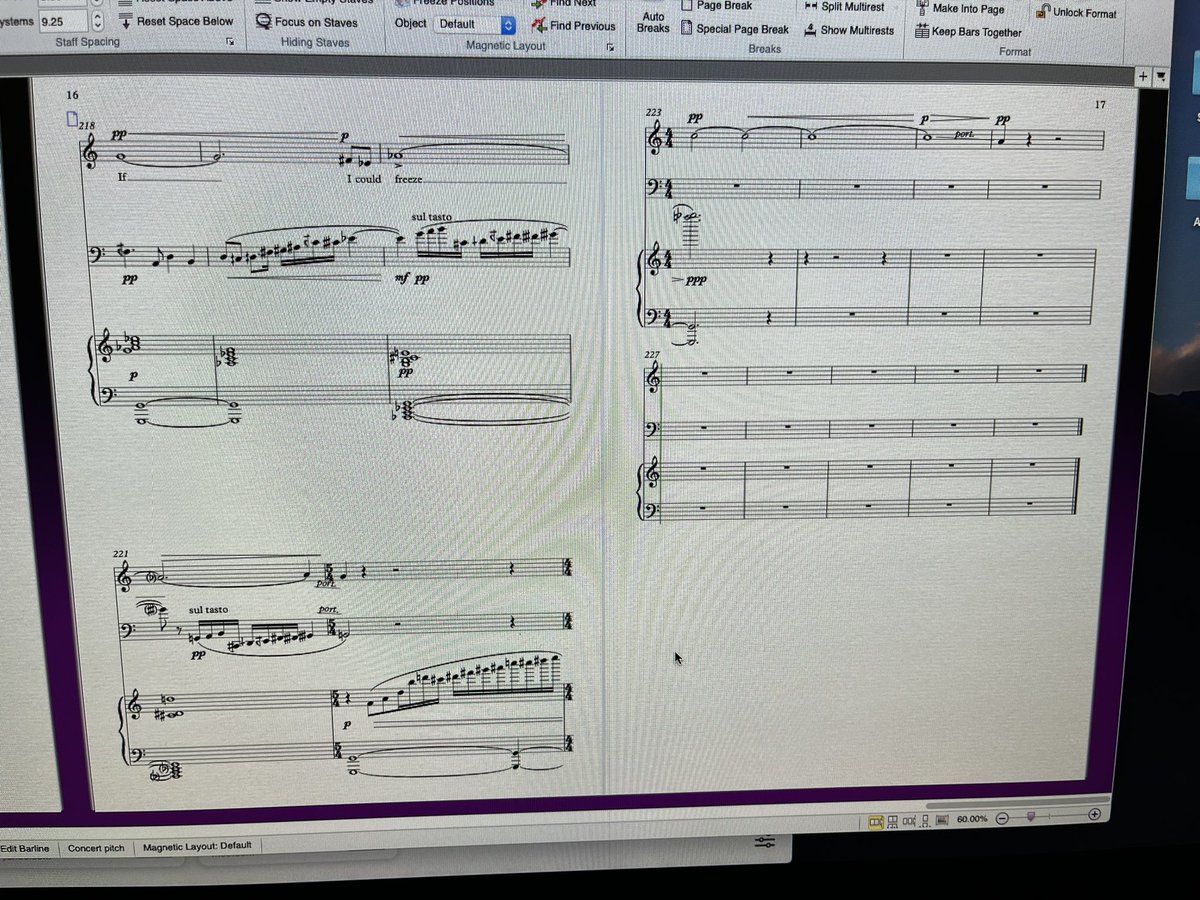The width and height of the screenshot is (1200, 900).
Task: Select spread pages vertically view icon
Action: click(893, 821)
